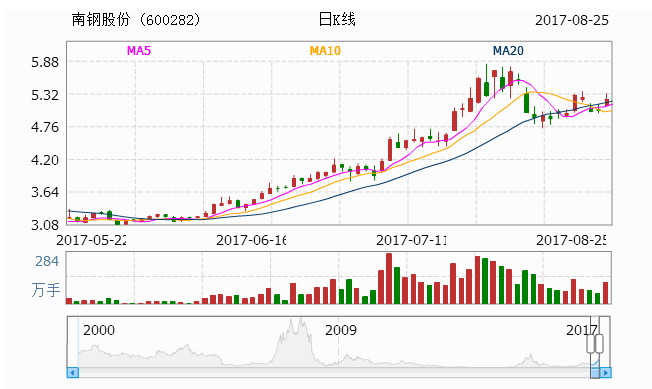Click the 3.08 price axis label
Screen dimensions: 652x389
tap(45, 225)
